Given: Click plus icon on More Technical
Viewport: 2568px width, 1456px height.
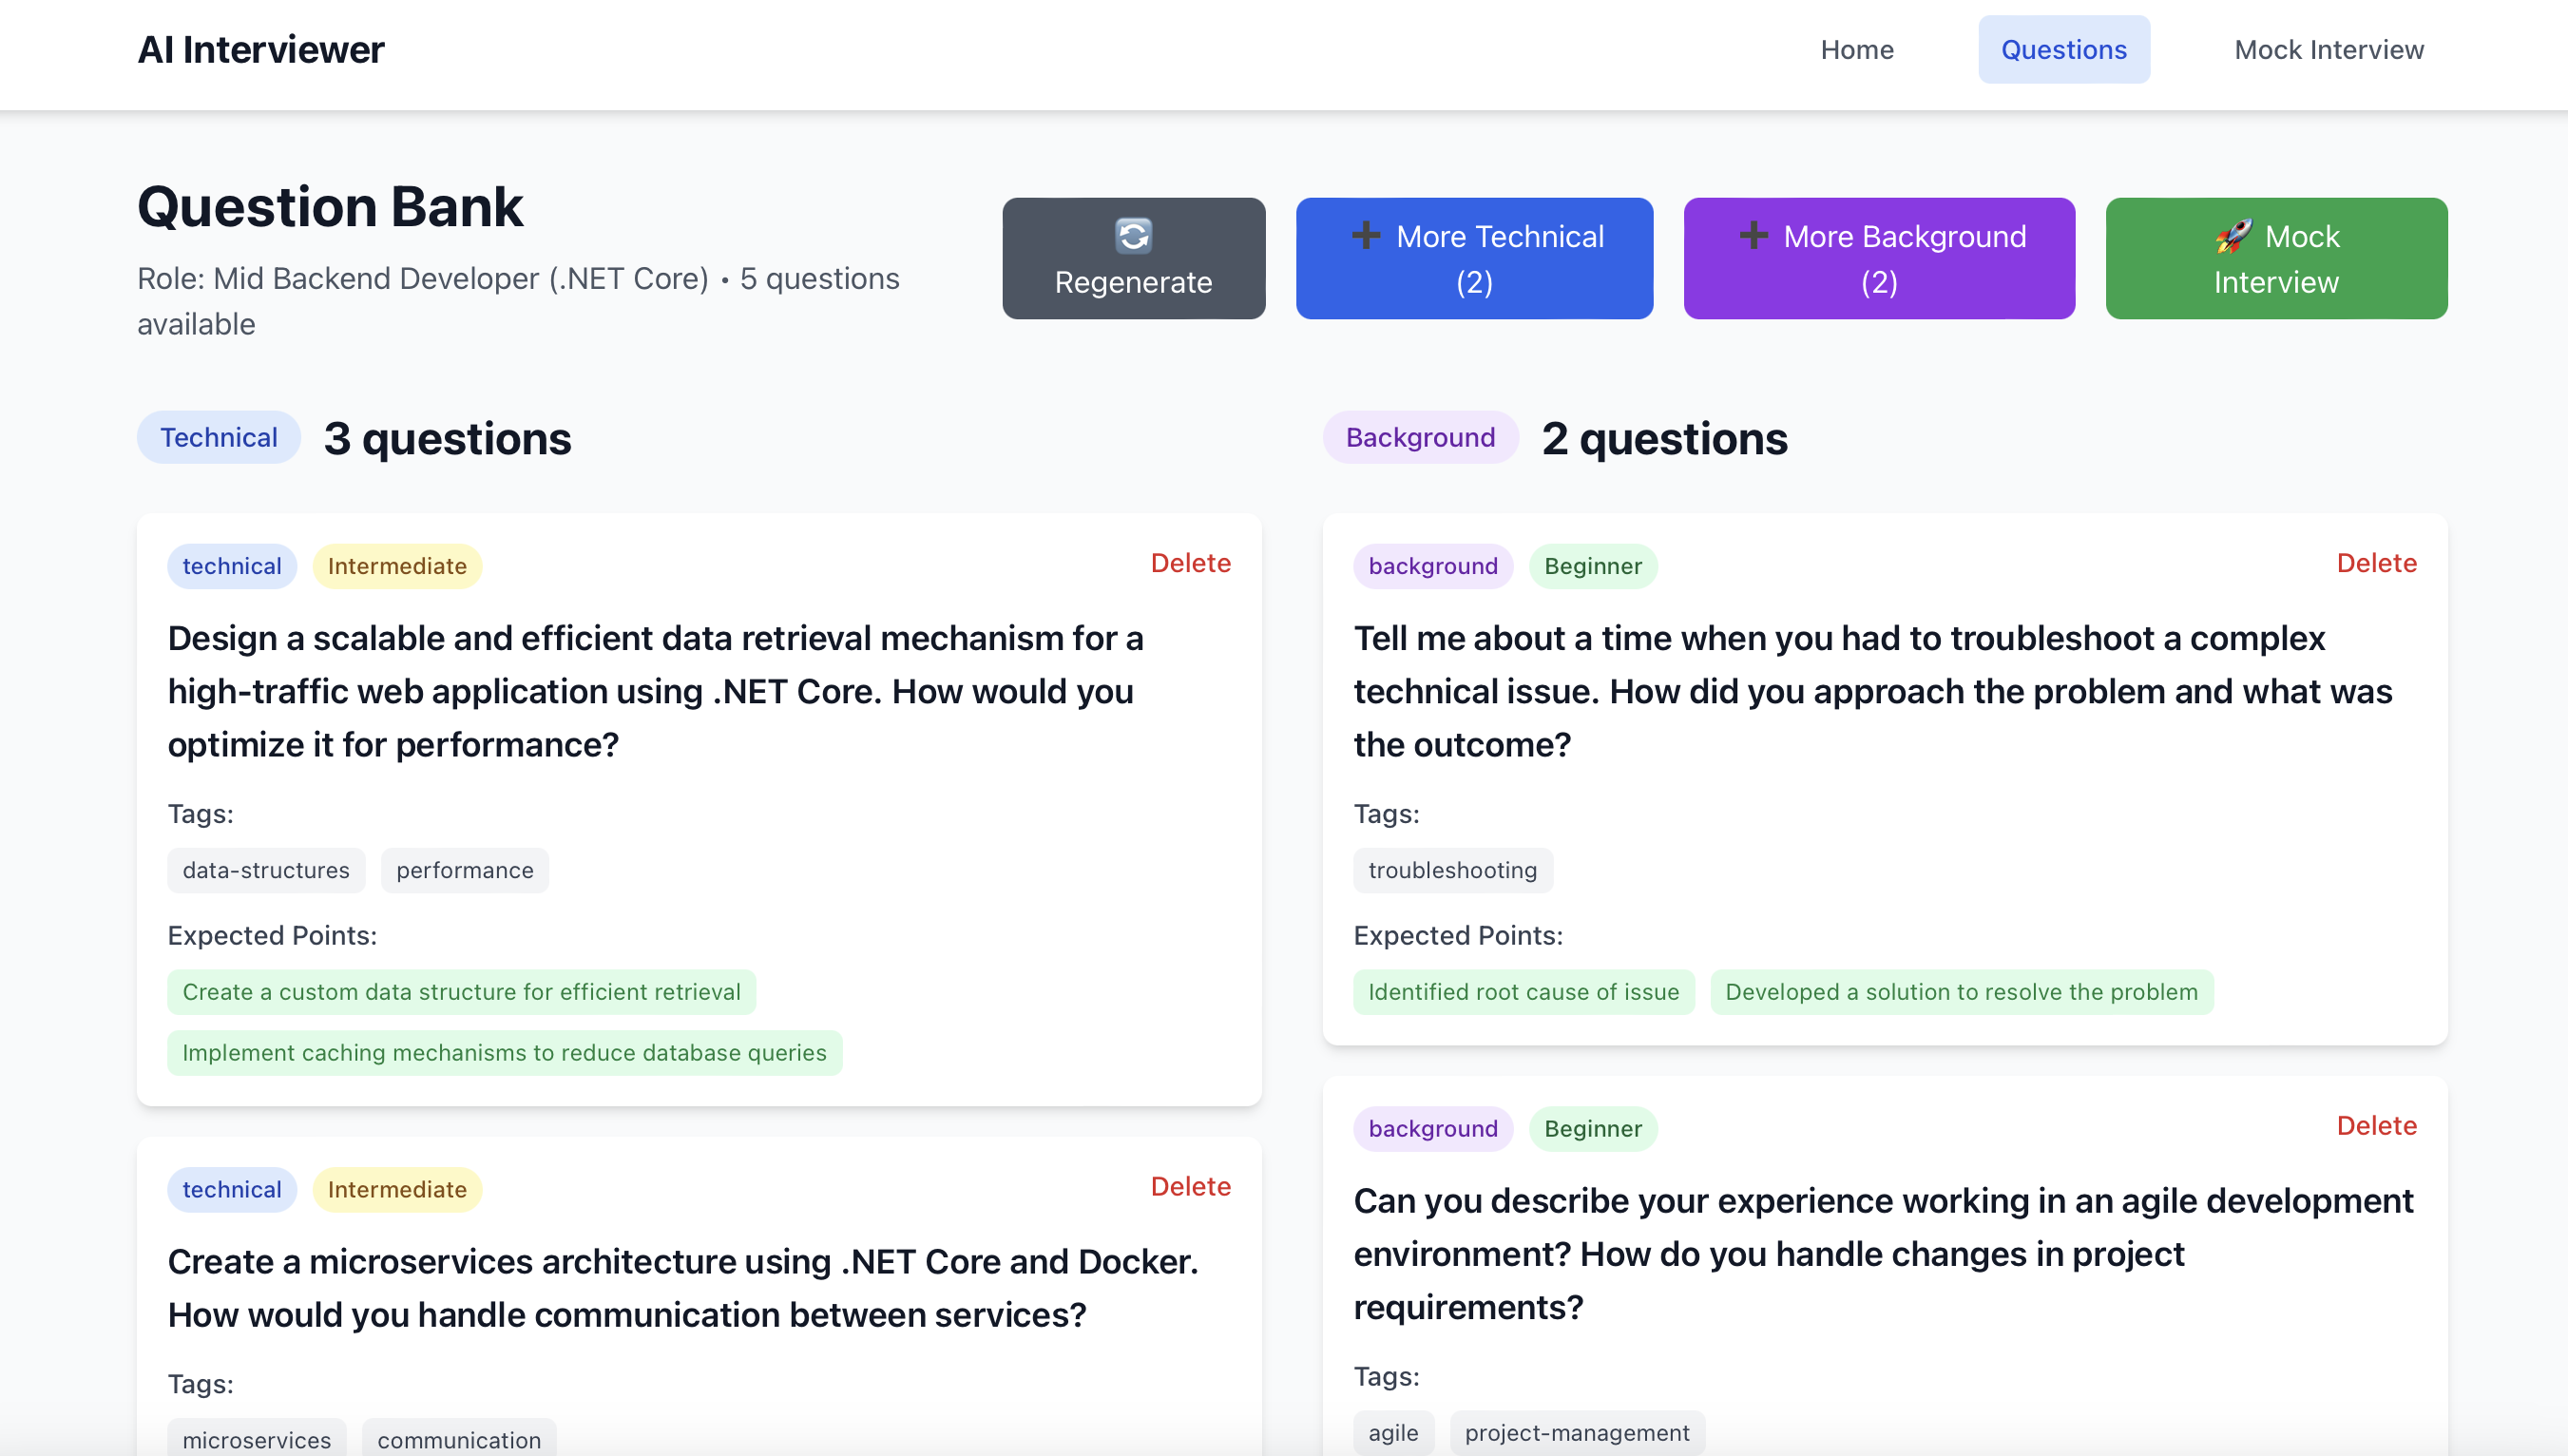Looking at the screenshot, I should 1365,236.
